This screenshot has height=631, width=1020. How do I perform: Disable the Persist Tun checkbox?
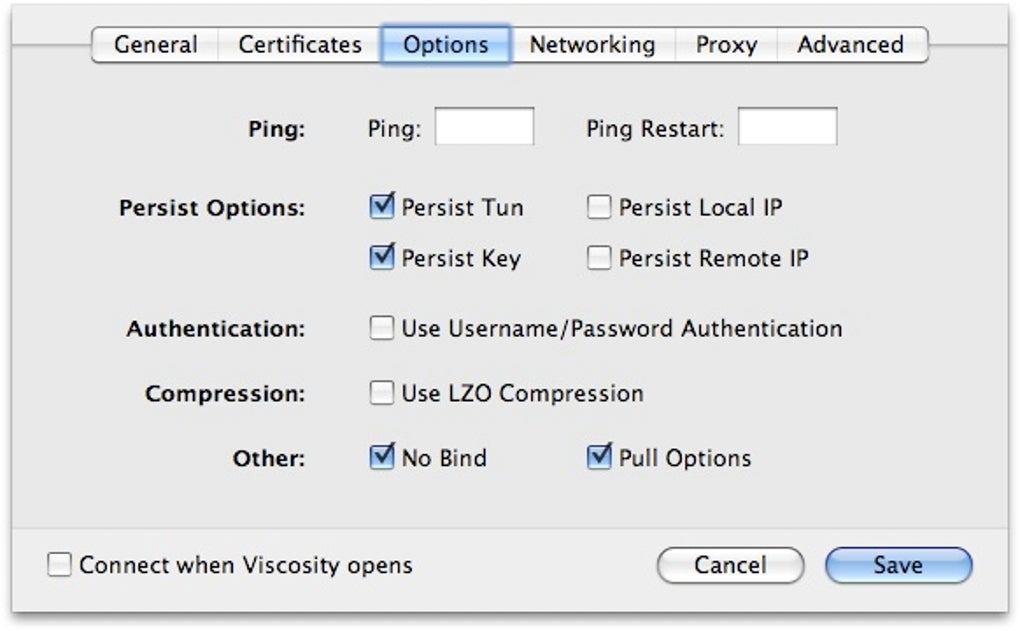tap(382, 207)
